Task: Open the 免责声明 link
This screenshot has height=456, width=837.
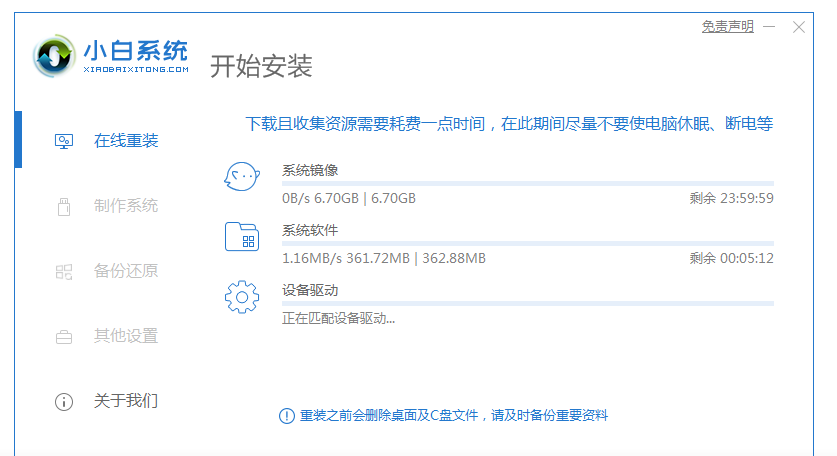Action: pyautogui.click(x=727, y=27)
